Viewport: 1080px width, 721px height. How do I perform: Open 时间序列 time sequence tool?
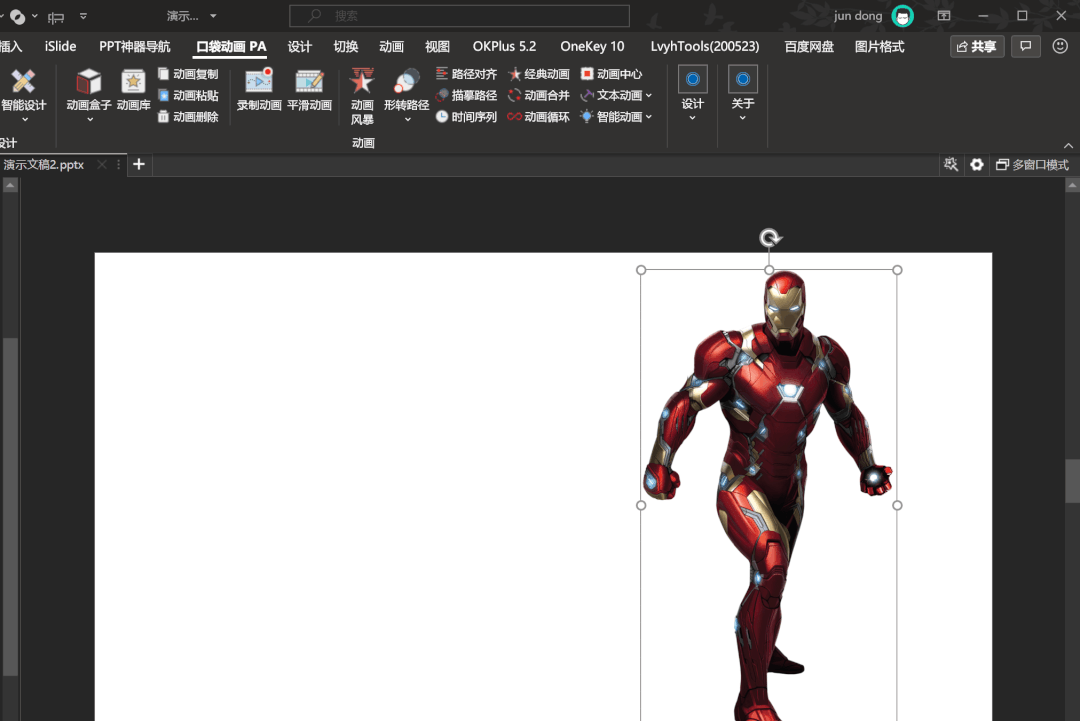click(467, 117)
